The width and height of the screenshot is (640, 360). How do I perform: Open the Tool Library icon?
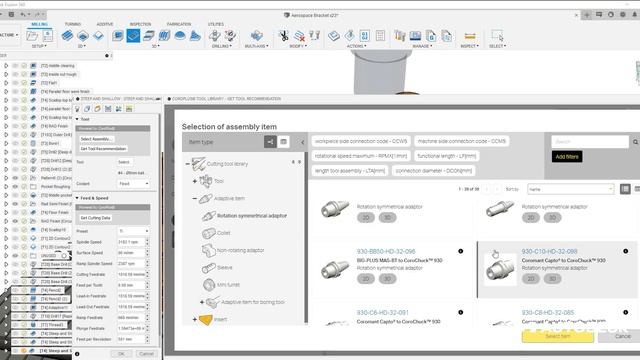coord(400,36)
